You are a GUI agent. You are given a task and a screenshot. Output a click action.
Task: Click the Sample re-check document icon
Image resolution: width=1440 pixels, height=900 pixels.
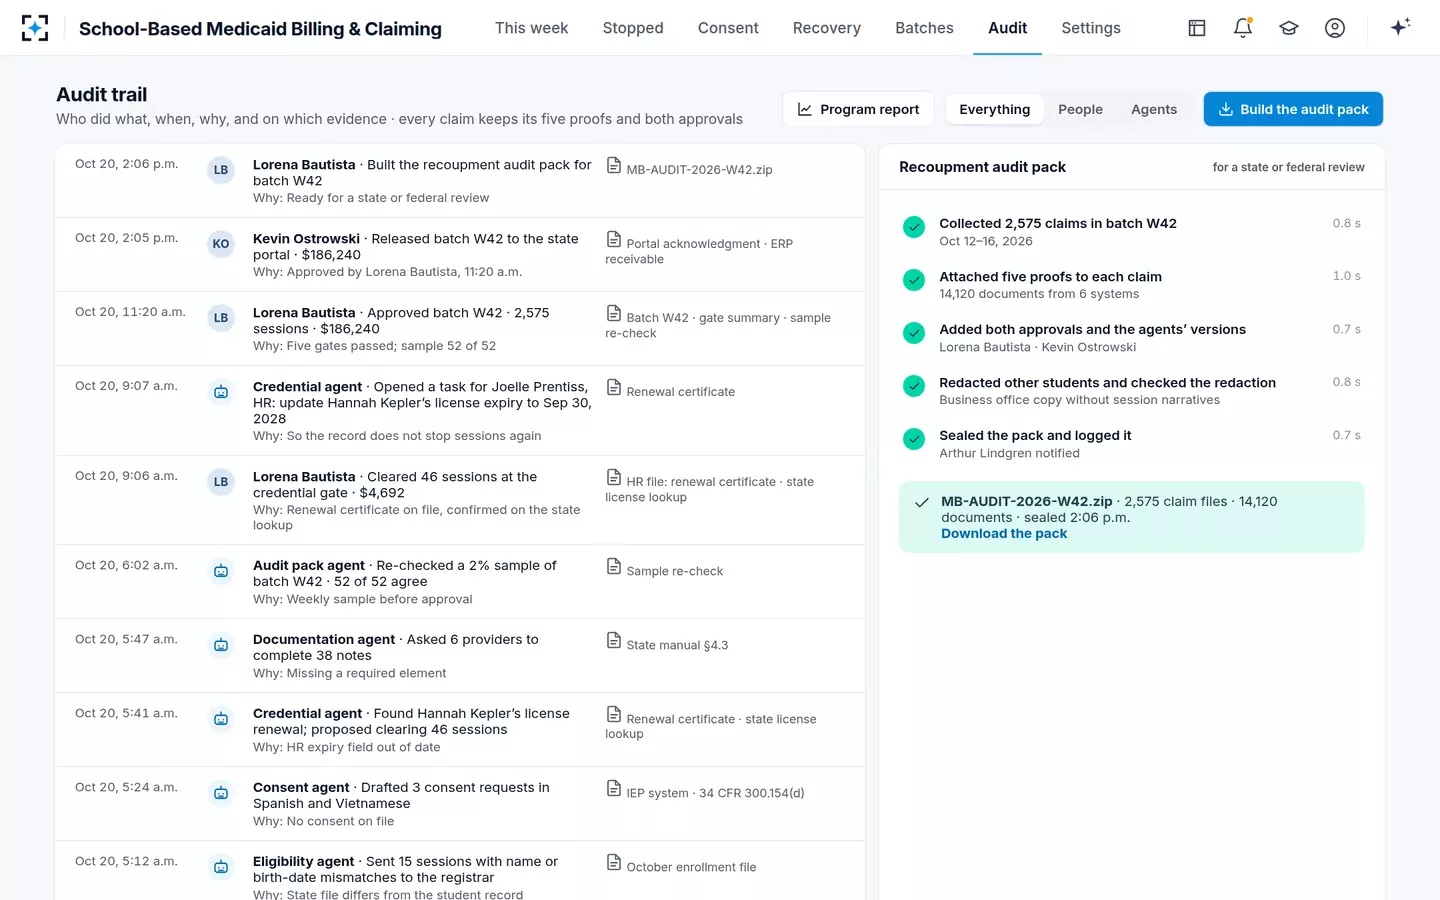[x=614, y=567]
